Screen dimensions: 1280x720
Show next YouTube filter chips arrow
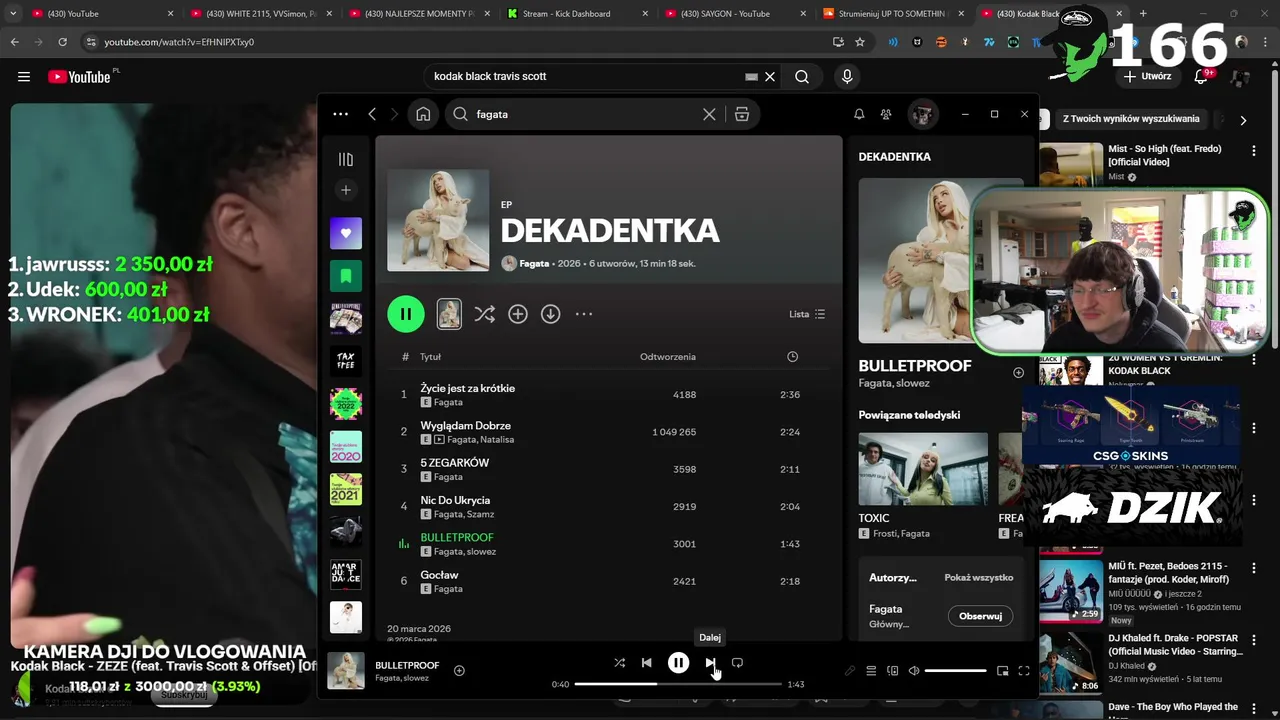coord(1243,119)
